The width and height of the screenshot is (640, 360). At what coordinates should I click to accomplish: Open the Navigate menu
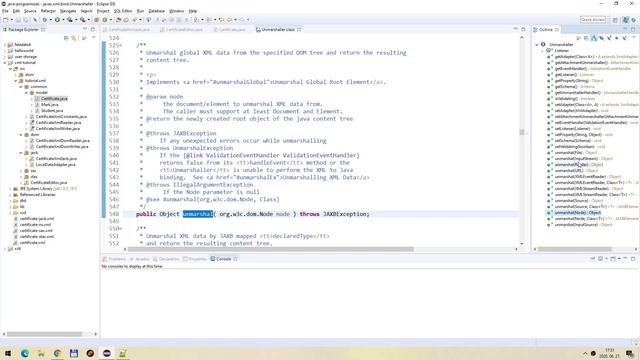click(68, 11)
